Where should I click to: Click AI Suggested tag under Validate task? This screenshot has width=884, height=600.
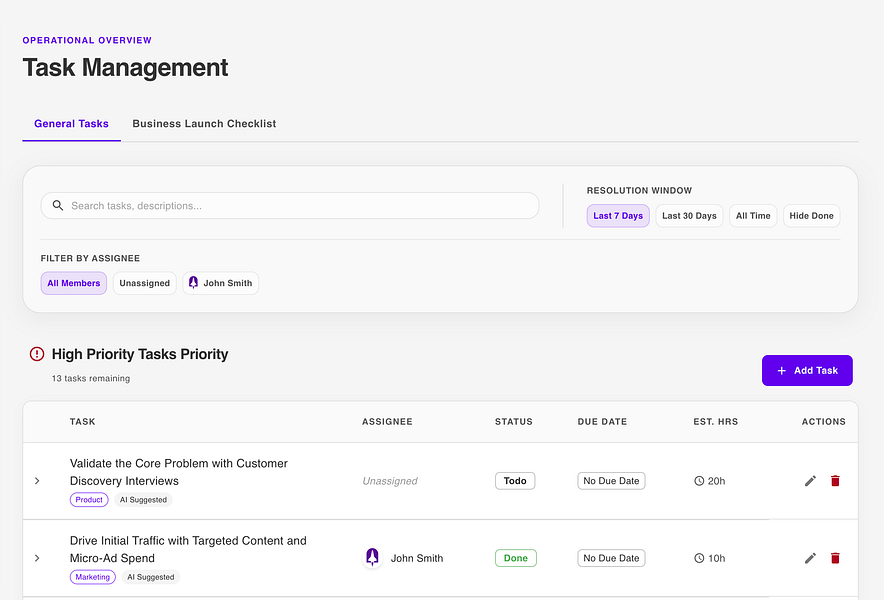[143, 500]
